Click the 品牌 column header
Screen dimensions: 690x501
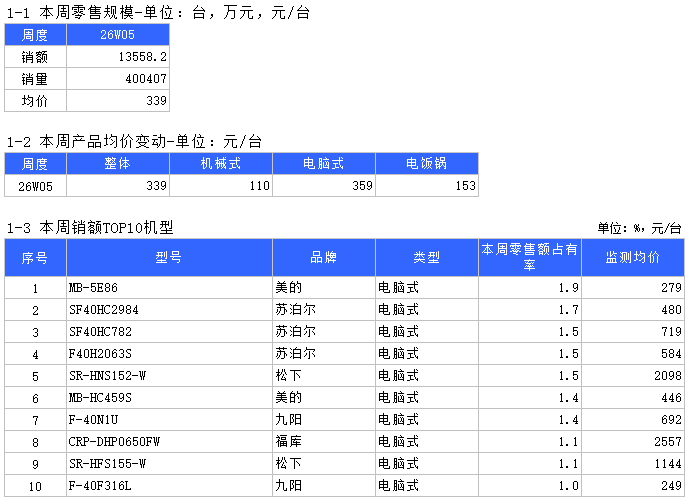tap(323, 258)
